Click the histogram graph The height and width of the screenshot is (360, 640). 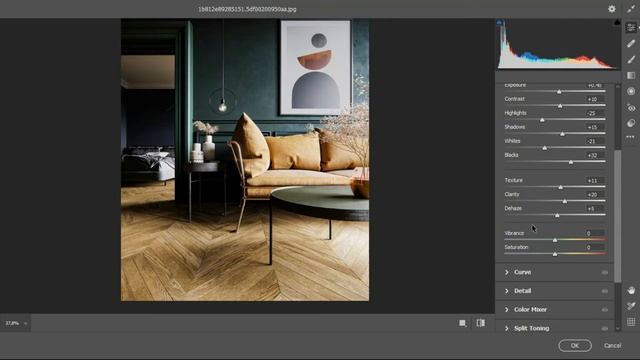click(x=557, y=44)
